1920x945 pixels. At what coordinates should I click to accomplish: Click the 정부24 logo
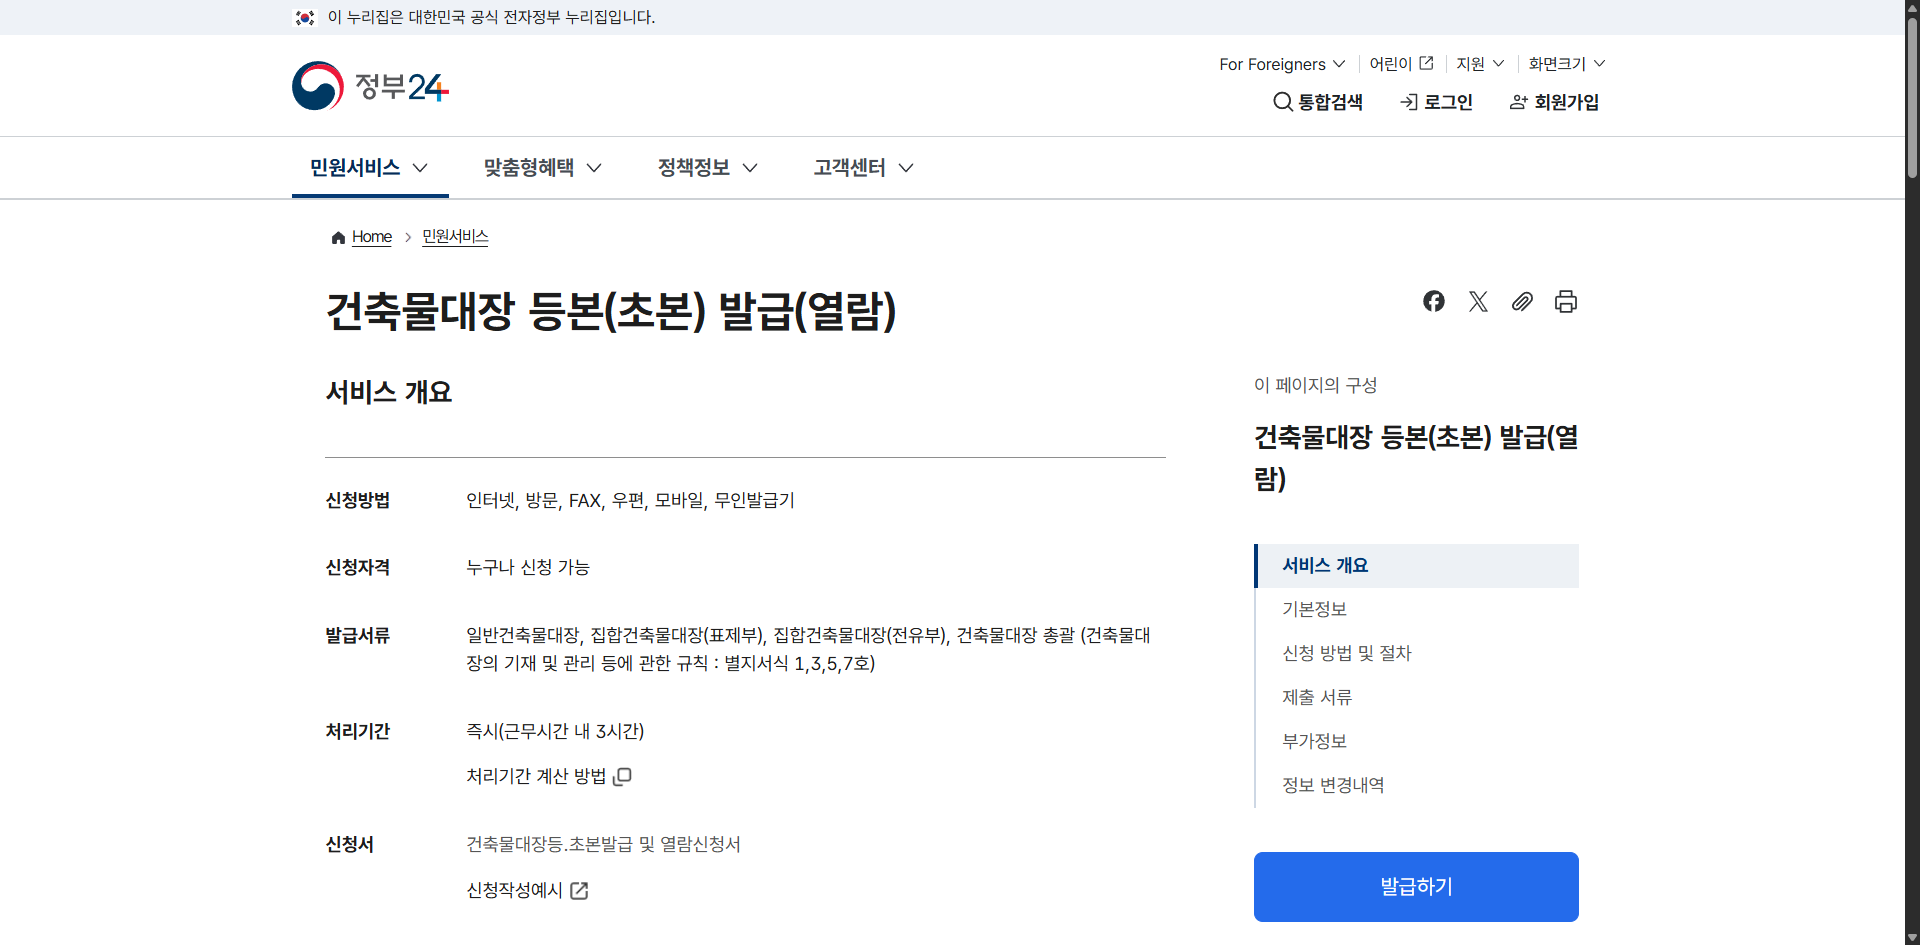tap(370, 86)
